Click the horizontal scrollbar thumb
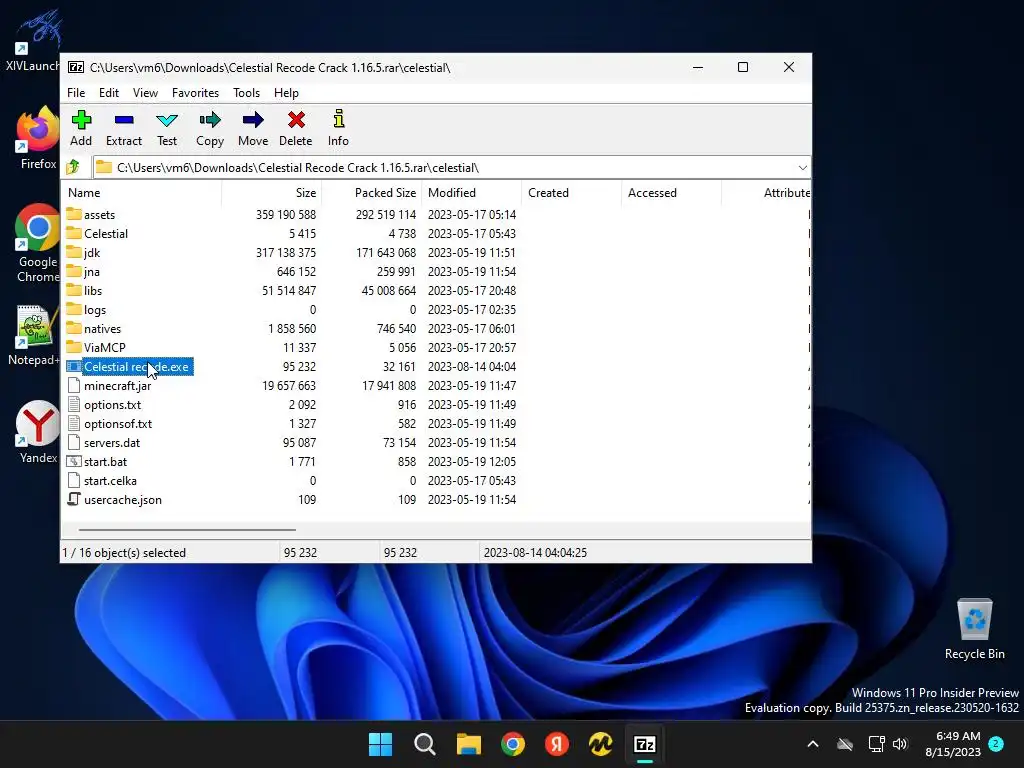The height and width of the screenshot is (768, 1024). point(187,530)
